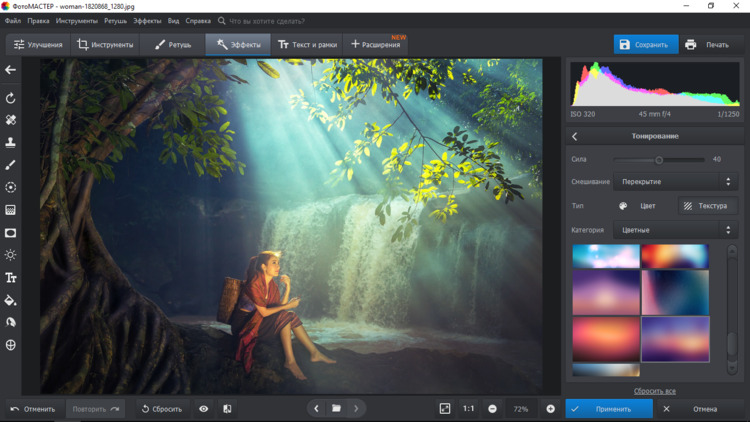Open the Эффекты menu in menu bar
The width and height of the screenshot is (750, 422).
[x=147, y=20]
